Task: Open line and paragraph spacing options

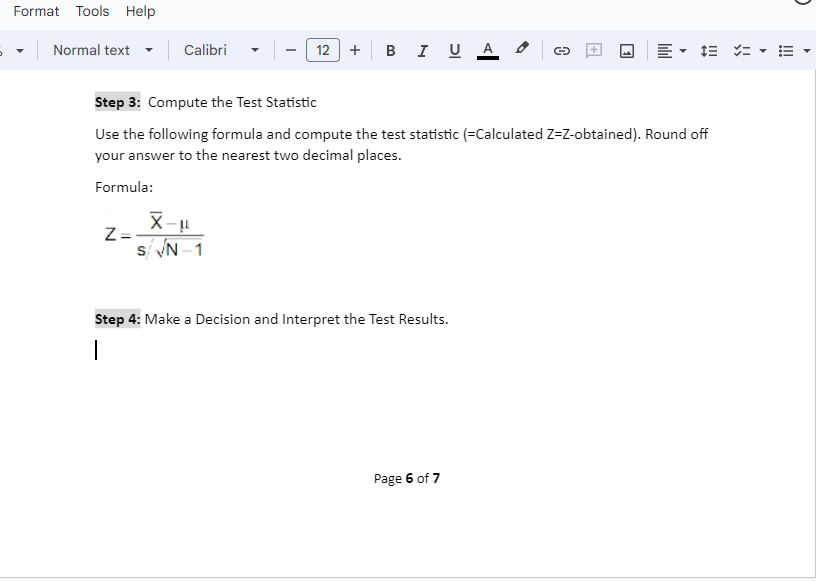Action: coord(709,50)
